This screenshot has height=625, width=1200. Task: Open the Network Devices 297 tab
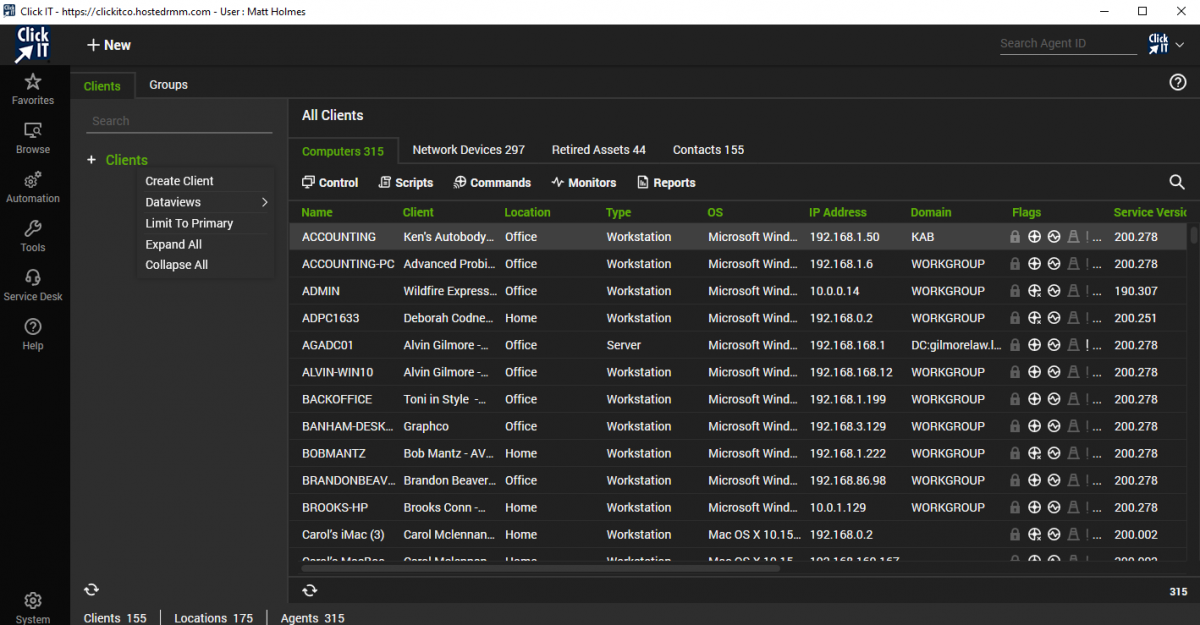pos(469,150)
